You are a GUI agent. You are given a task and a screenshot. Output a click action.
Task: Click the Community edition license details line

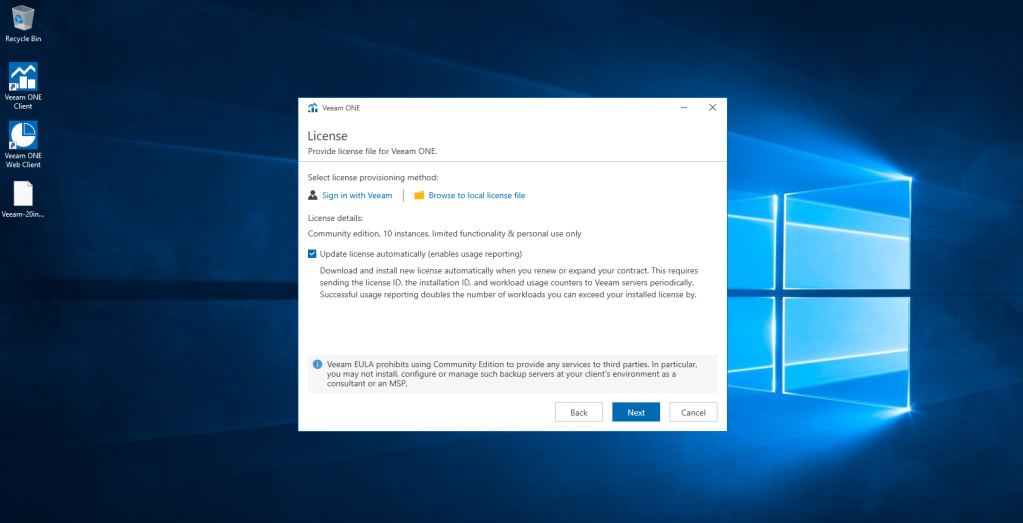pos(444,233)
